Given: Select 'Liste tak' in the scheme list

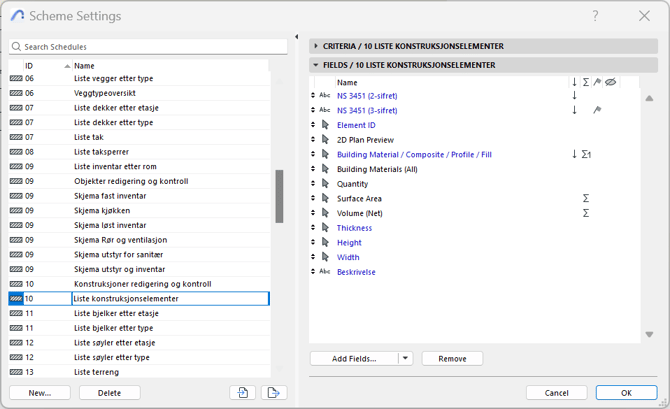Looking at the screenshot, I should [x=91, y=137].
